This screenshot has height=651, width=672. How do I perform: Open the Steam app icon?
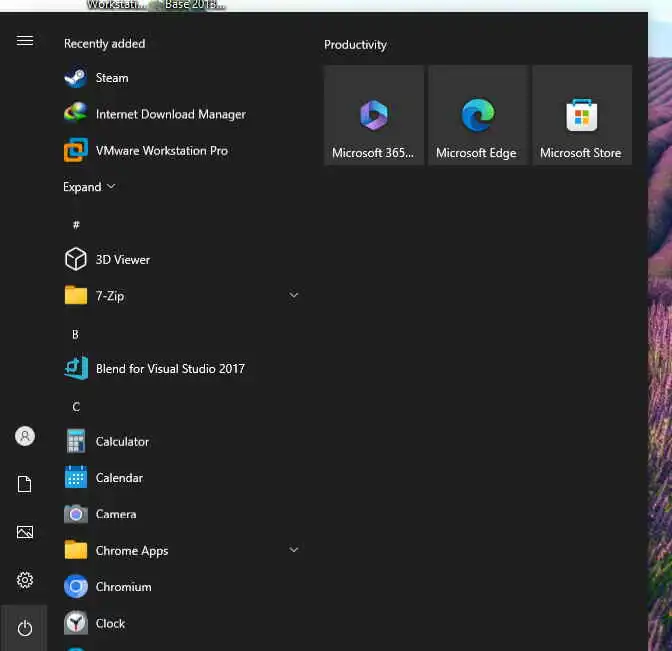pos(76,78)
